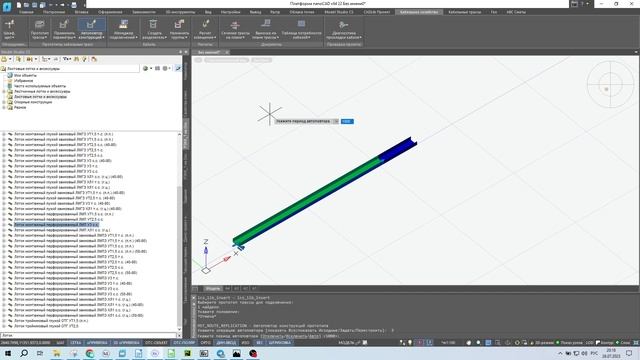640x360 pixels.
Task: Click the command line input area
Action: pyautogui.click(x=416, y=336)
